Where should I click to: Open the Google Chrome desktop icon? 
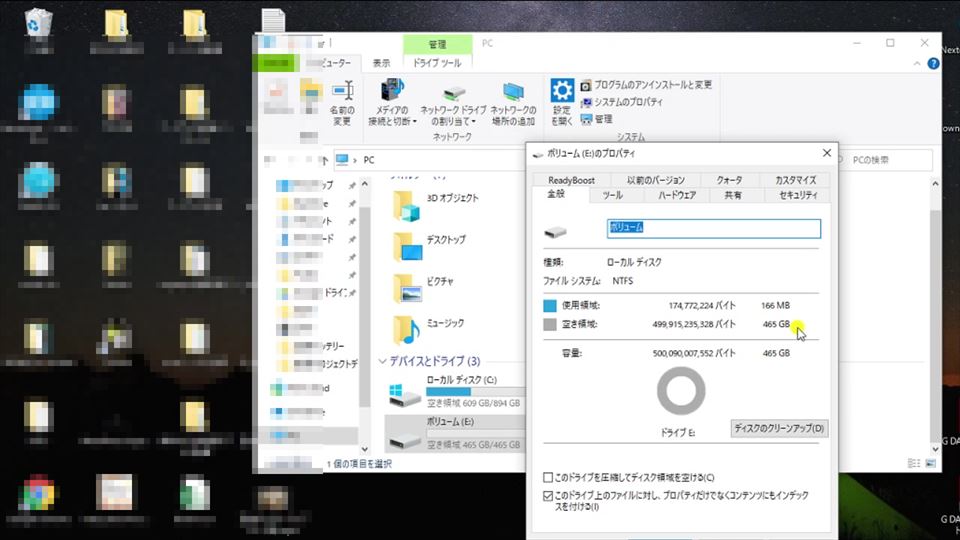pos(38,492)
